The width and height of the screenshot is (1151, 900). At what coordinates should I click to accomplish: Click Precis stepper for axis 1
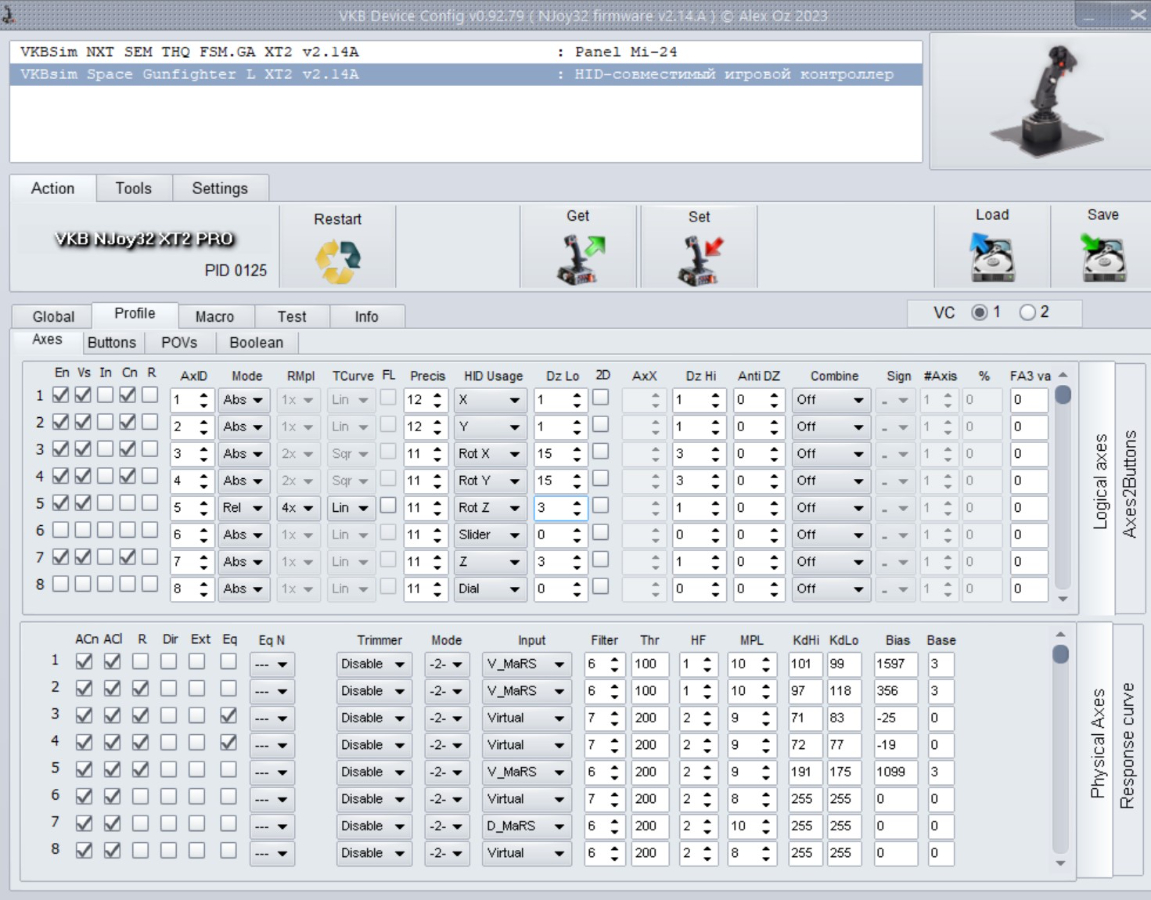[437, 400]
